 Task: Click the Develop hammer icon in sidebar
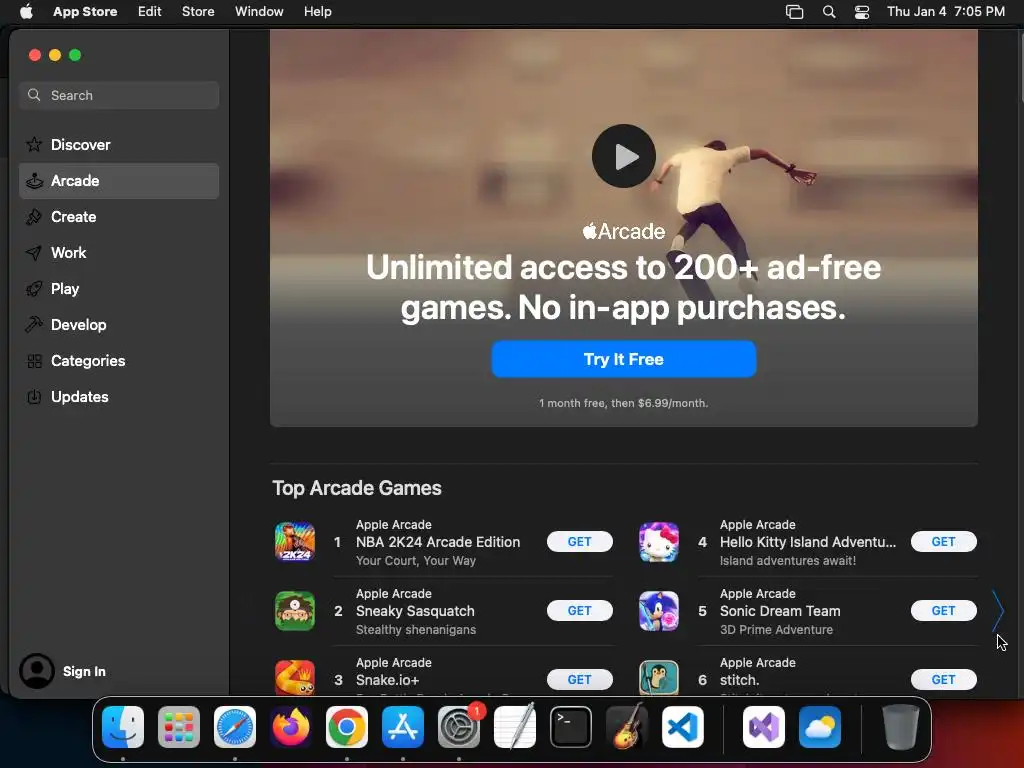click(34, 325)
